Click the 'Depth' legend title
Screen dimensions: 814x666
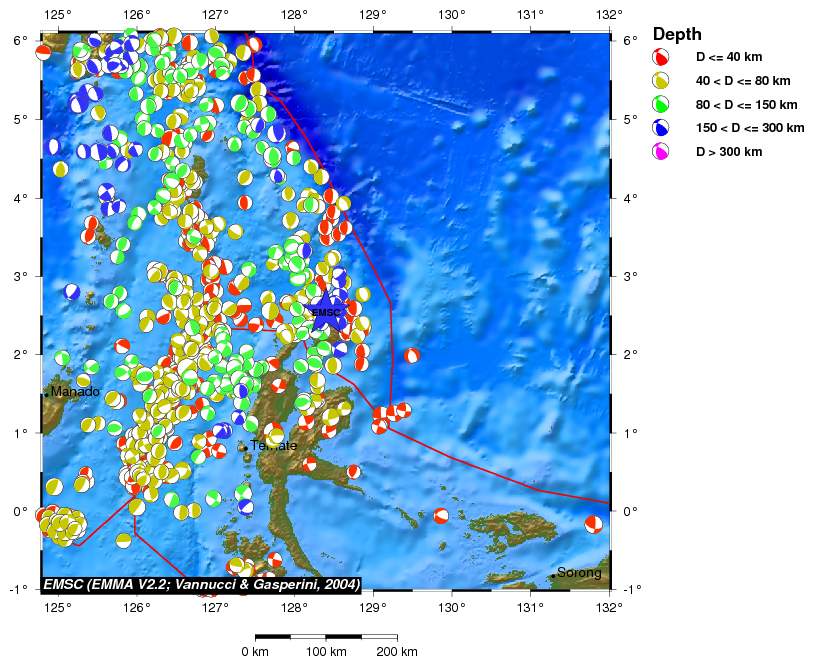point(677,34)
